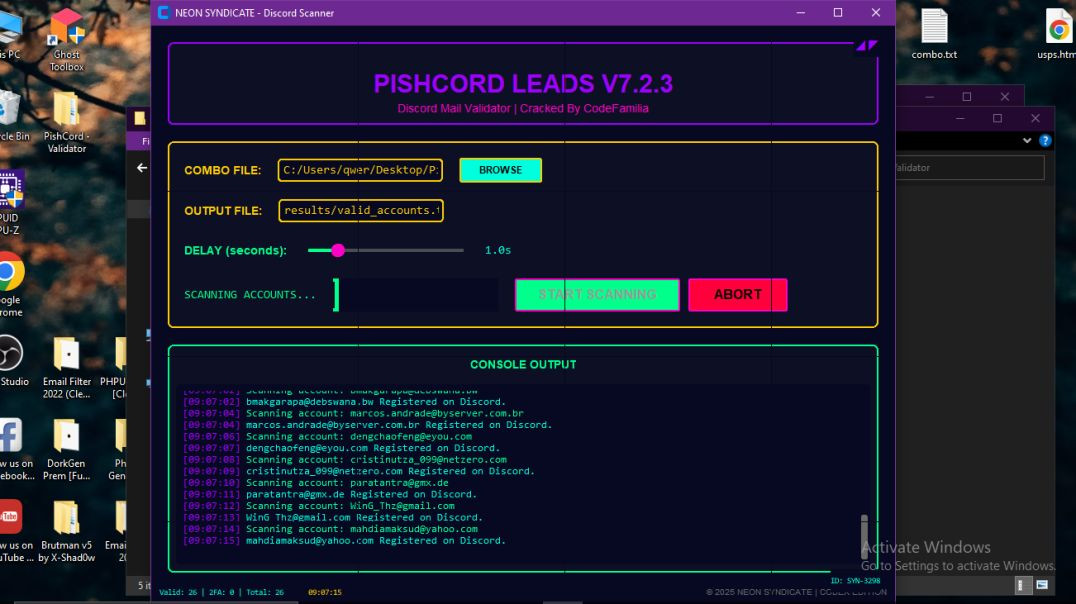Select the Recycle Bin desktop icon
Viewport: 1076px width, 604px height.
(12, 115)
